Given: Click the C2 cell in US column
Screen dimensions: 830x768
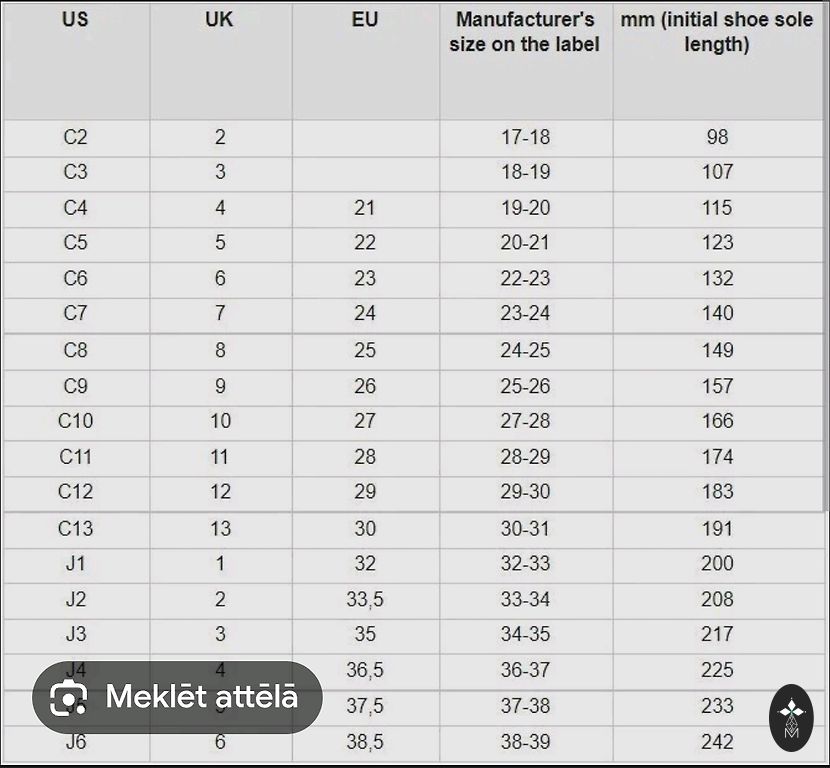Looking at the screenshot, I should click(75, 137).
